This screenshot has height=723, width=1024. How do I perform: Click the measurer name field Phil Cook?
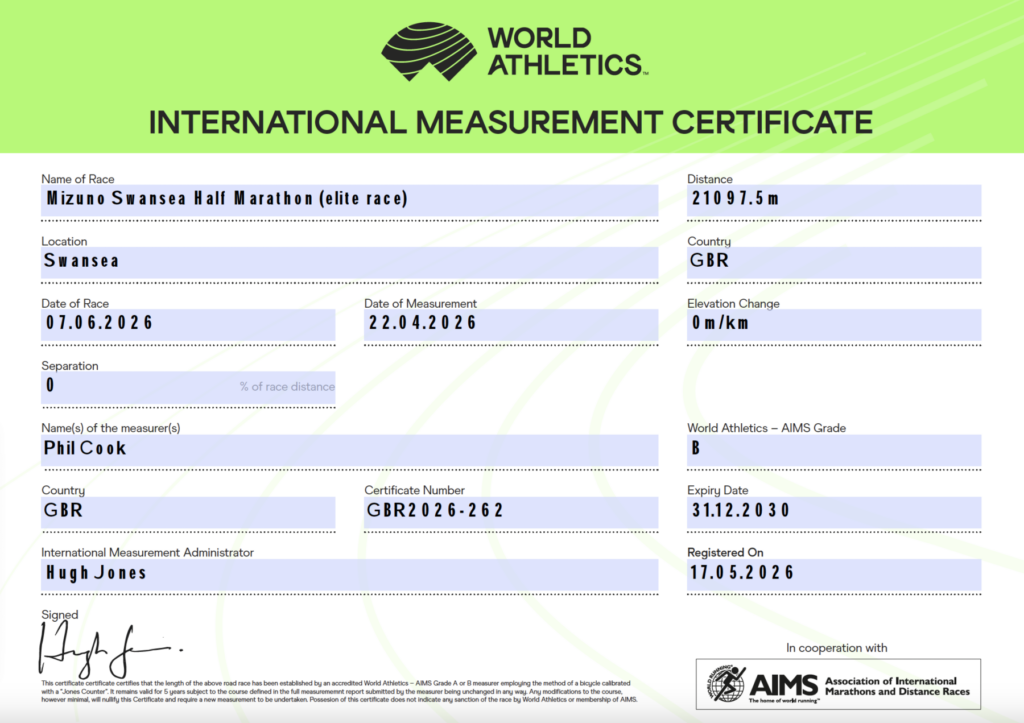pos(349,449)
